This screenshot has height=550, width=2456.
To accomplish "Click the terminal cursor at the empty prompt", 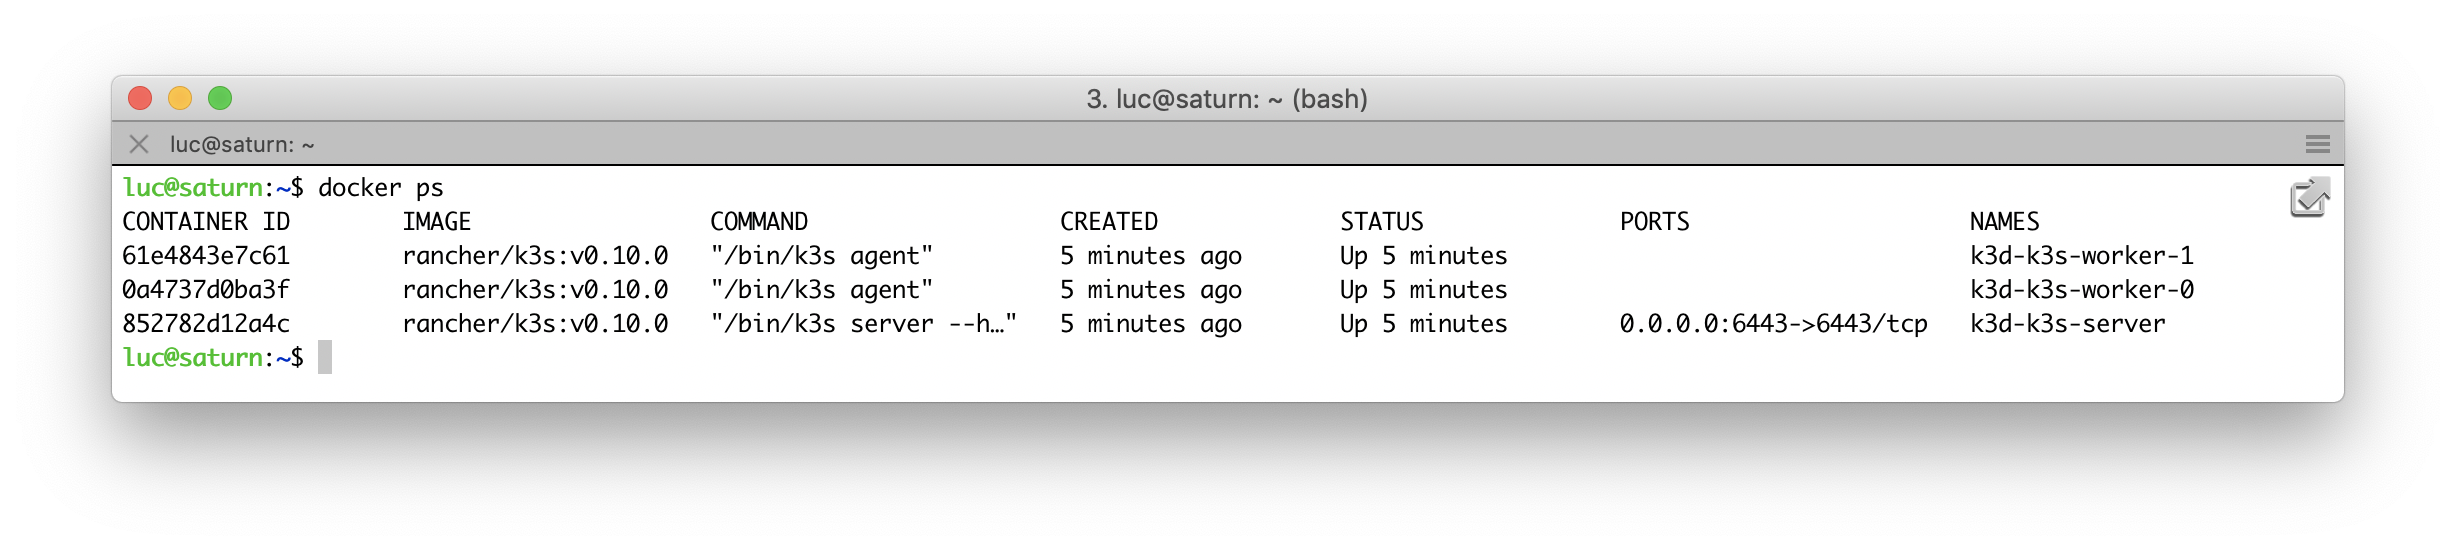I will (x=325, y=358).
